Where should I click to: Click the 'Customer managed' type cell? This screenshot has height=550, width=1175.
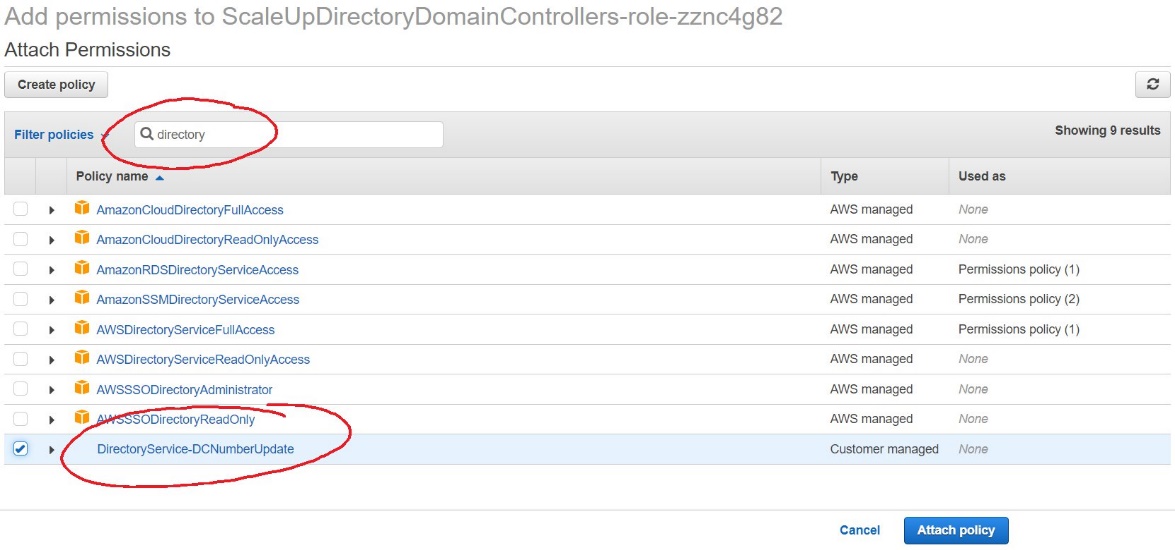(x=884, y=449)
